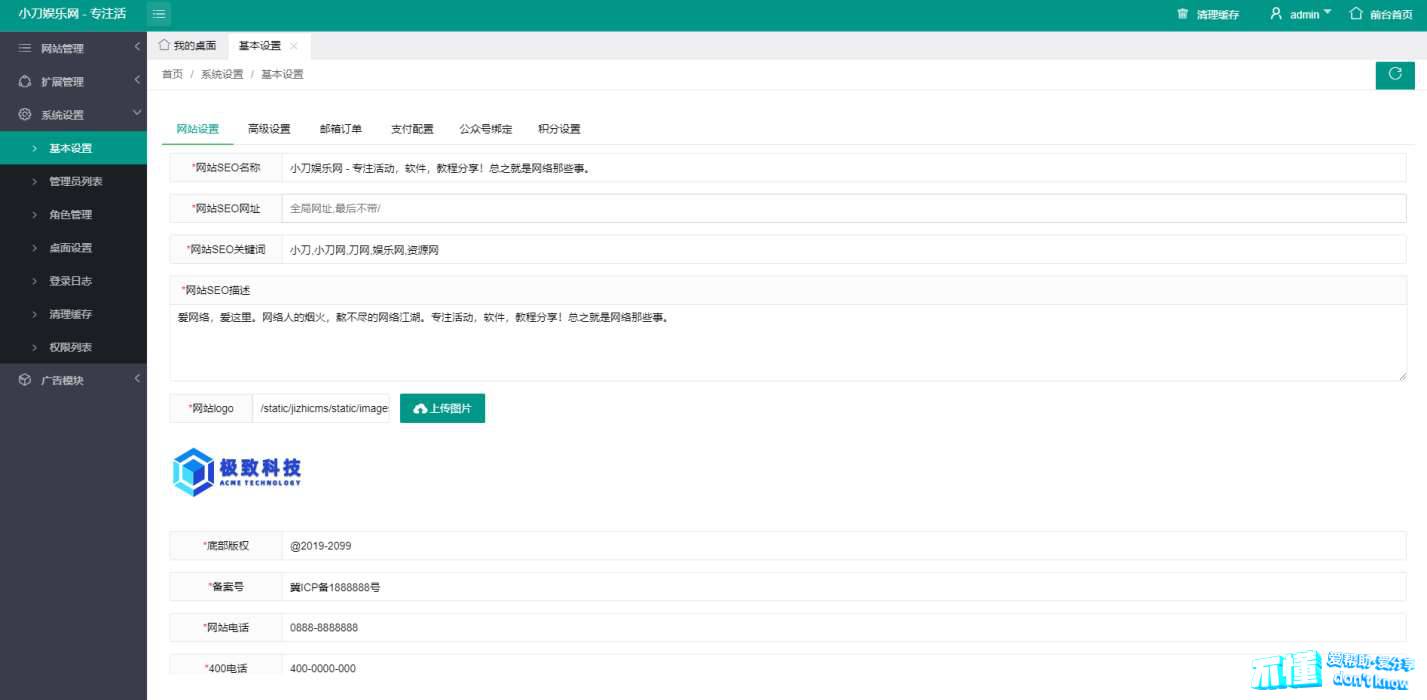
Task: Click the 系统设置 gear icon
Action: (25, 115)
